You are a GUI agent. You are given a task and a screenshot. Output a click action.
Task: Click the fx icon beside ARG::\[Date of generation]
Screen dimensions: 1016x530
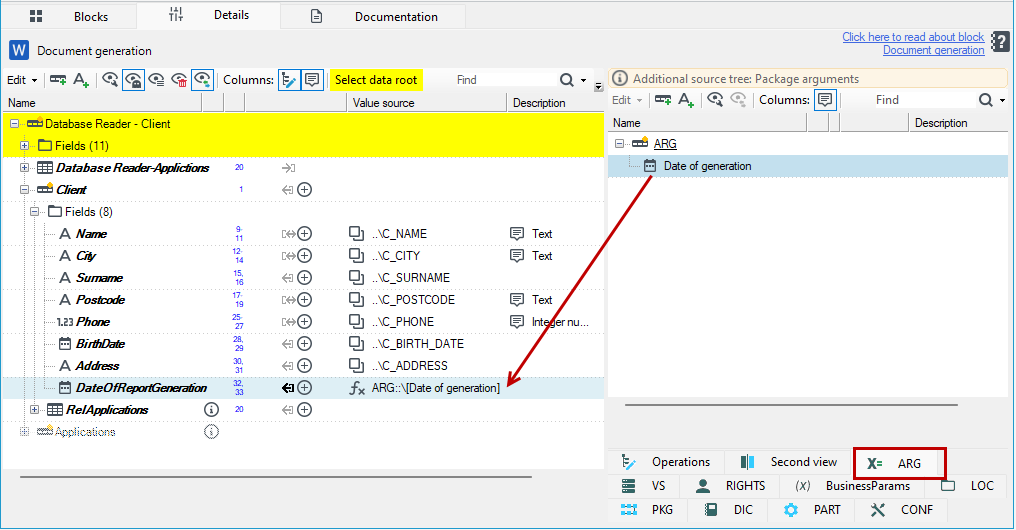[357, 388]
